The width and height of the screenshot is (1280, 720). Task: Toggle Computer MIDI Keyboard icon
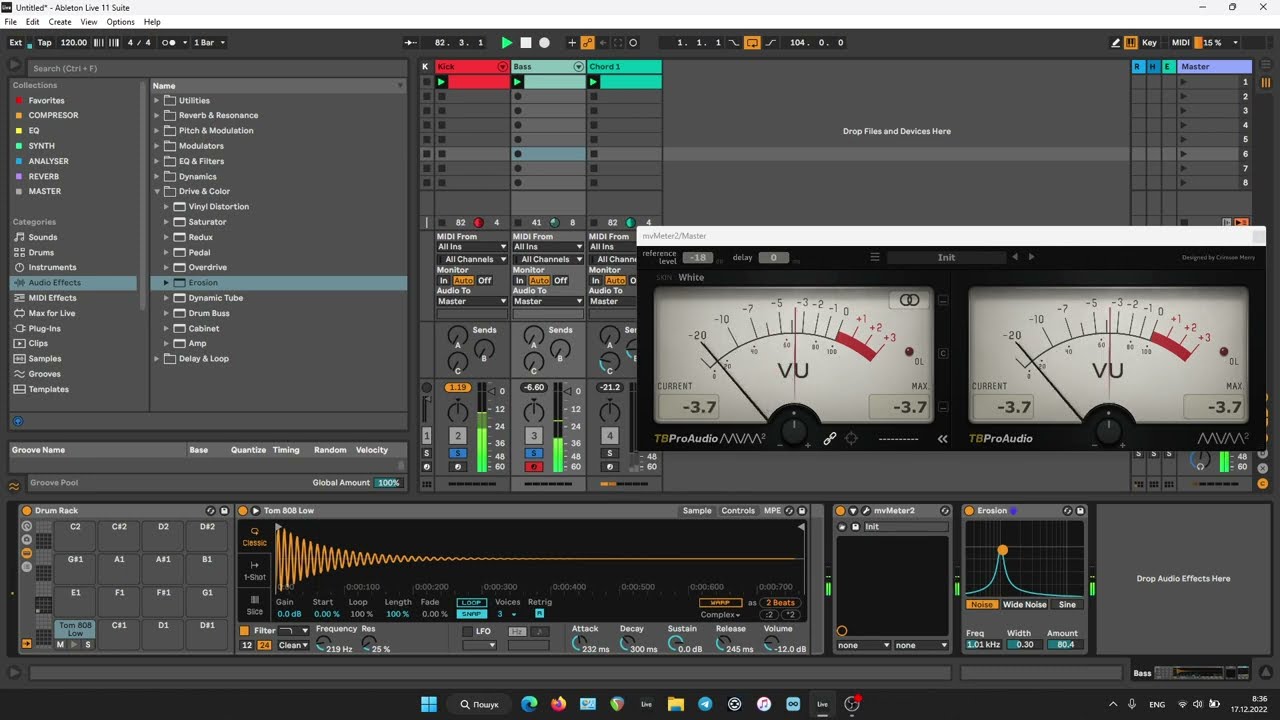click(x=1131, y=43)
